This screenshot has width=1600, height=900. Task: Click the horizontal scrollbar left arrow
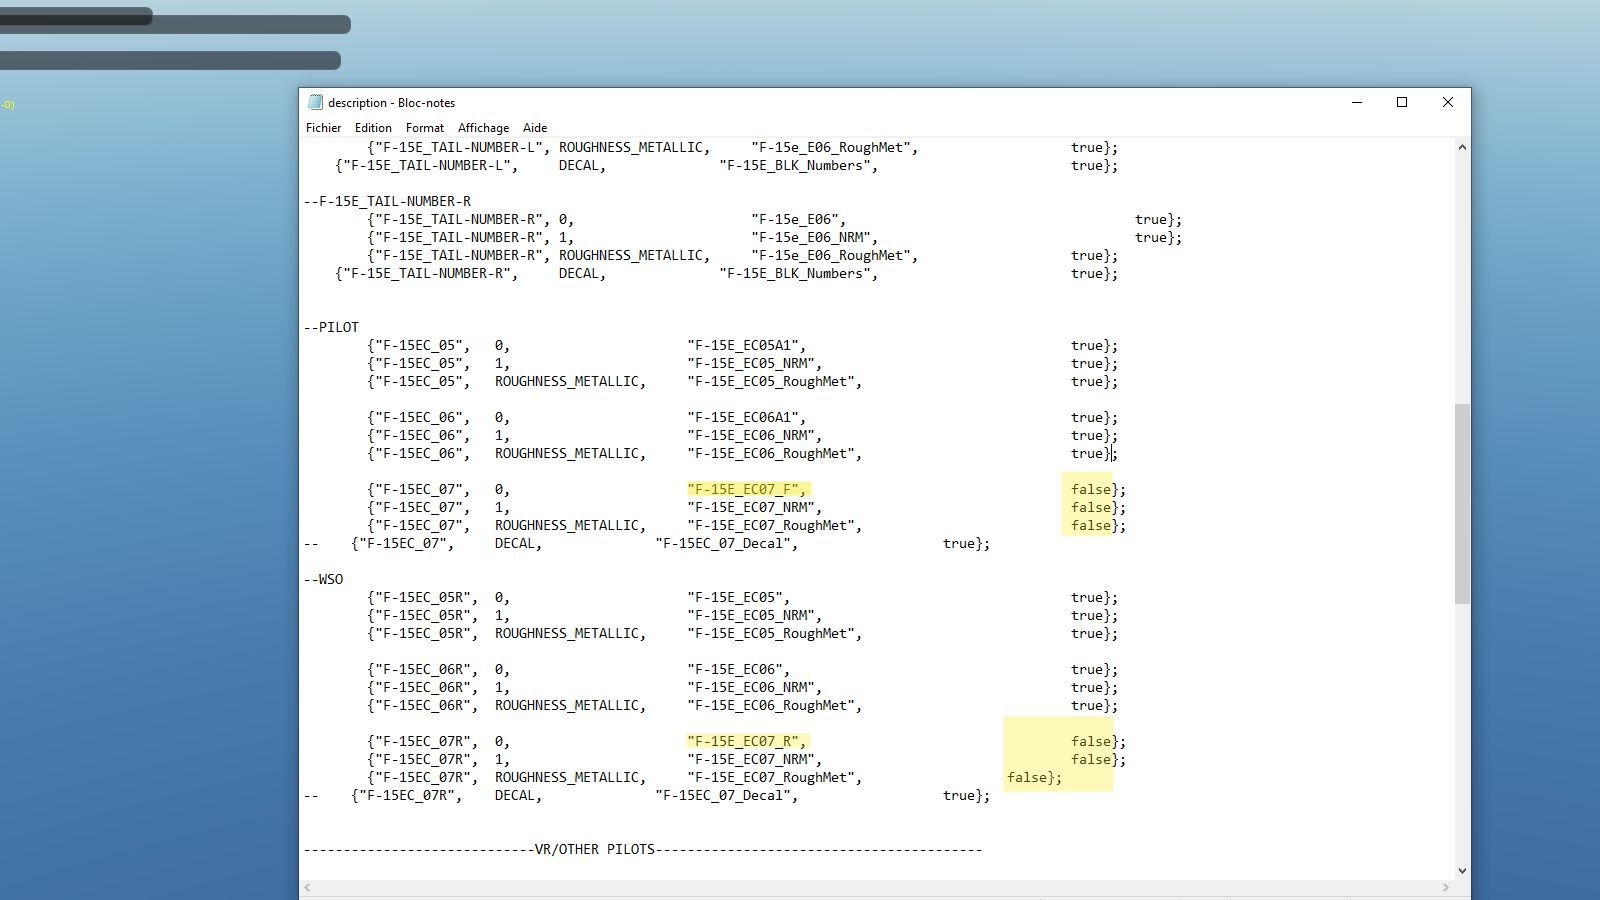click(x=308, y=887)
